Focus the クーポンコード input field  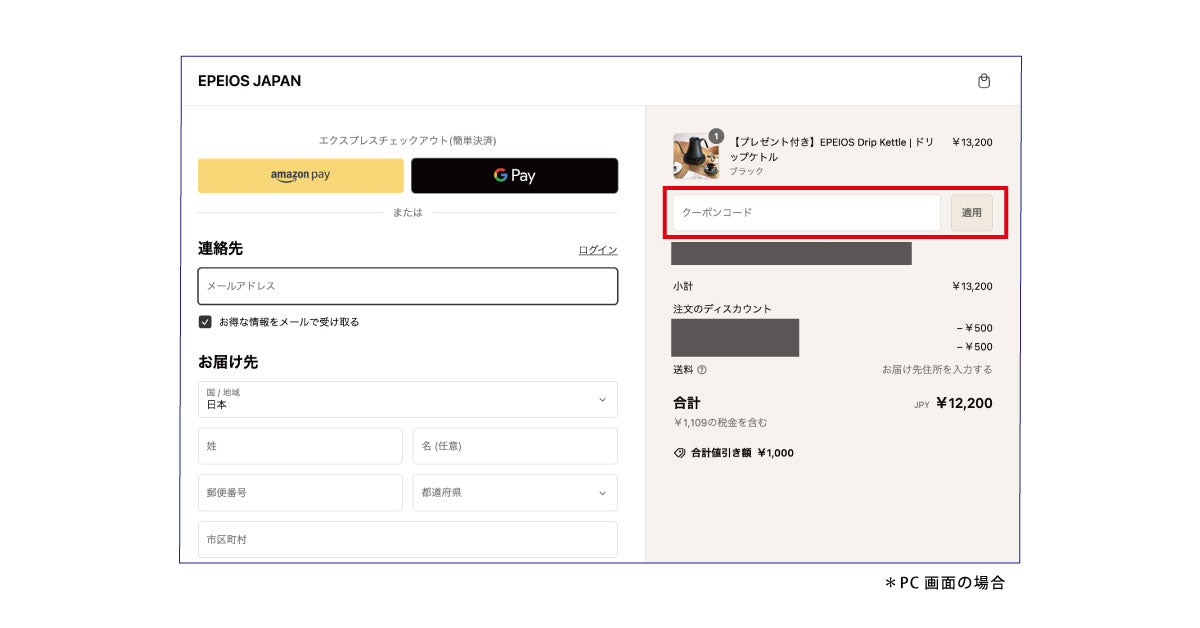(806, 213)
